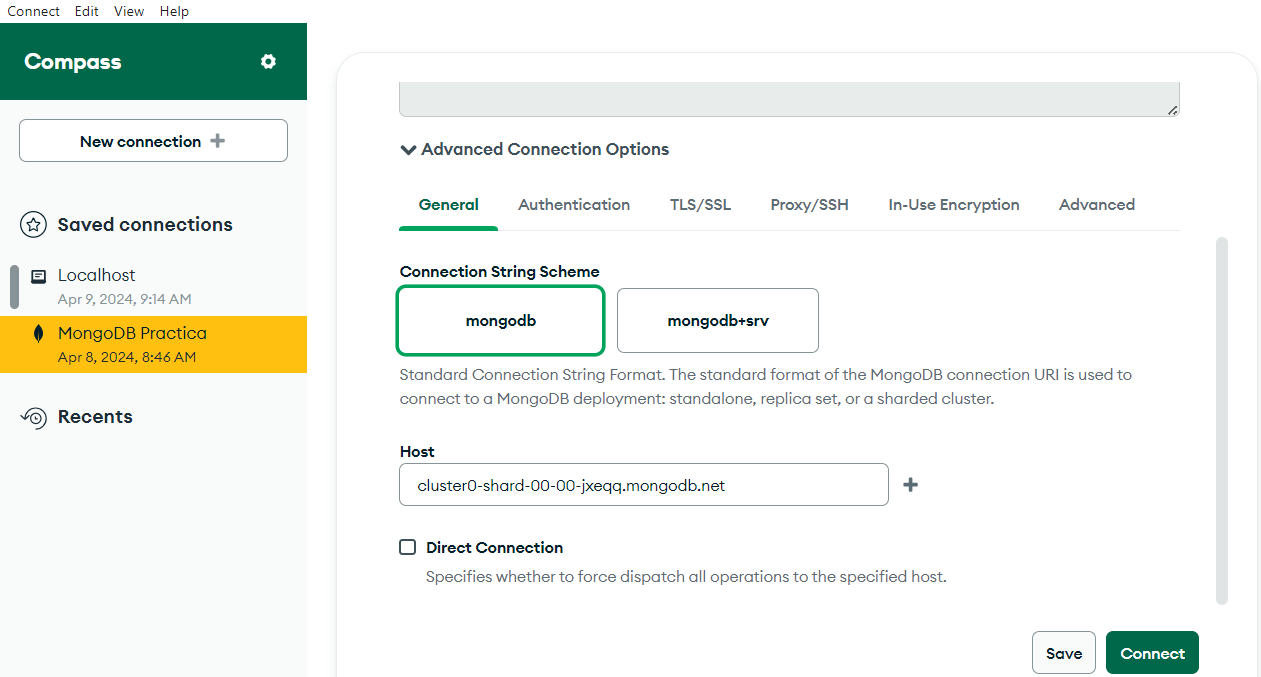The width and height of the screenshot is (1261, 677).
Task: Enable the Direct Connection checkbox
Action: [407, 547]
